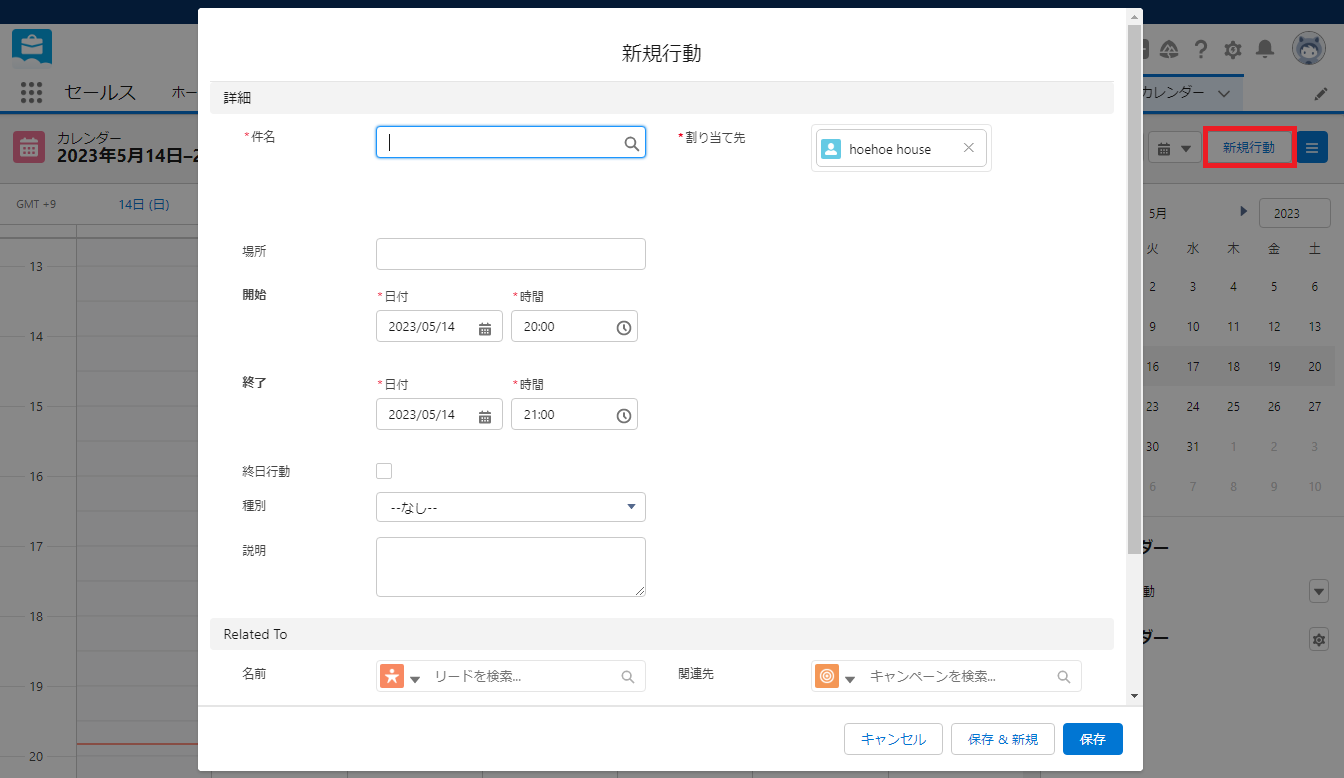1344x778 pixels.
Task: Remove hoehoe house from assignees
Action: (968, 148)
